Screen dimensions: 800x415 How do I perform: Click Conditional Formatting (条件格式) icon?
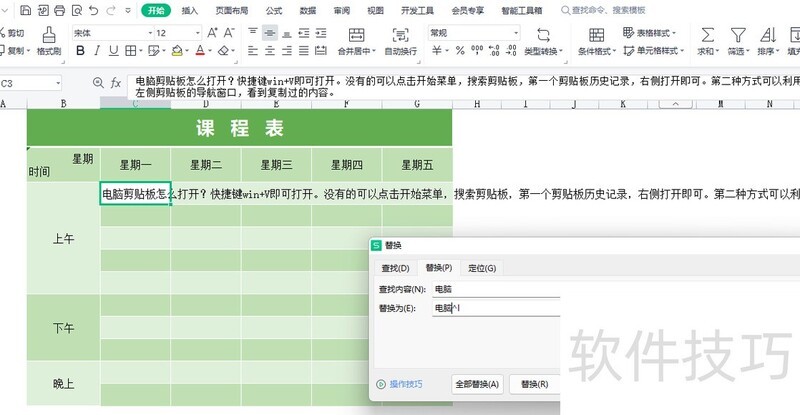point(596,35)
